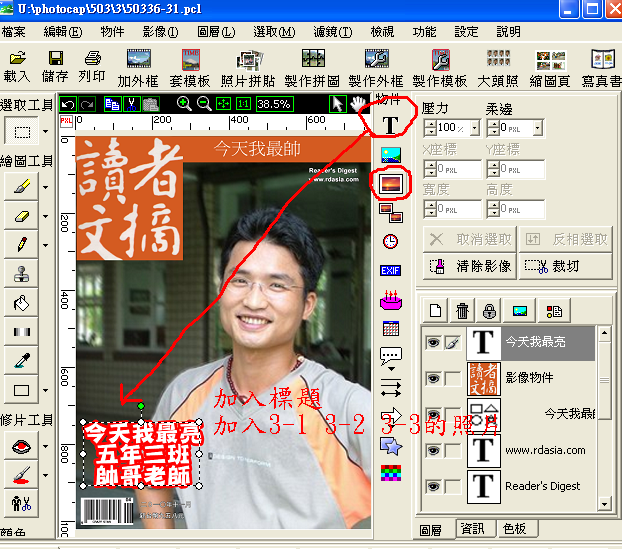
Task: Select the eraser drawing tool
Action: click(24, 215)
